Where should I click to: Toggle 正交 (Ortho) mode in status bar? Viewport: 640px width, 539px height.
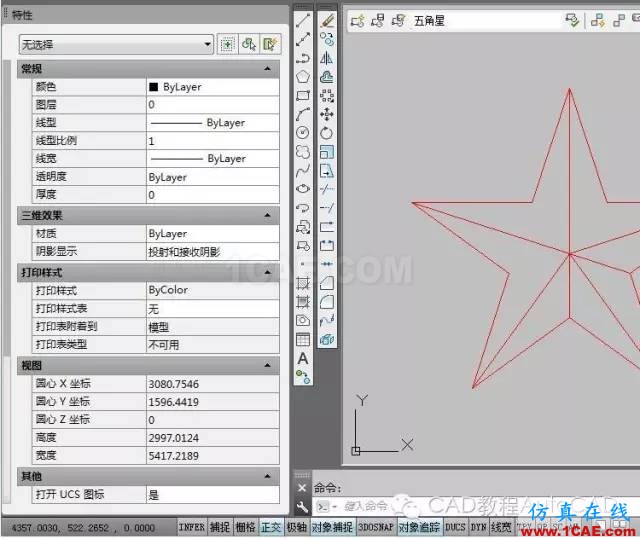click(x=271, y=527)
